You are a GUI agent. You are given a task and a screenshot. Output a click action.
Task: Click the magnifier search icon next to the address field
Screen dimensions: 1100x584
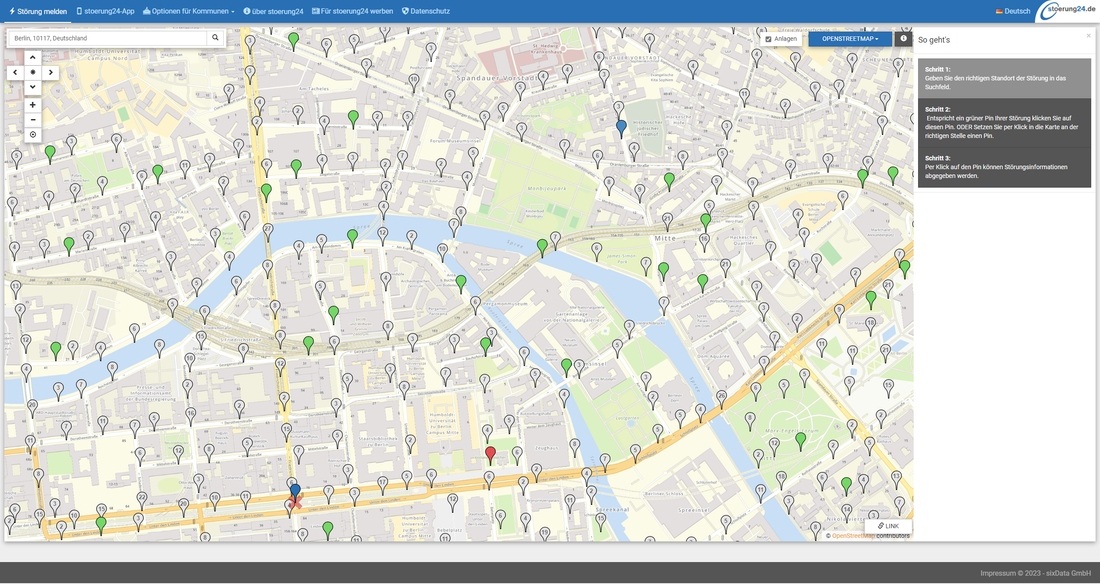tap(215, 38)
